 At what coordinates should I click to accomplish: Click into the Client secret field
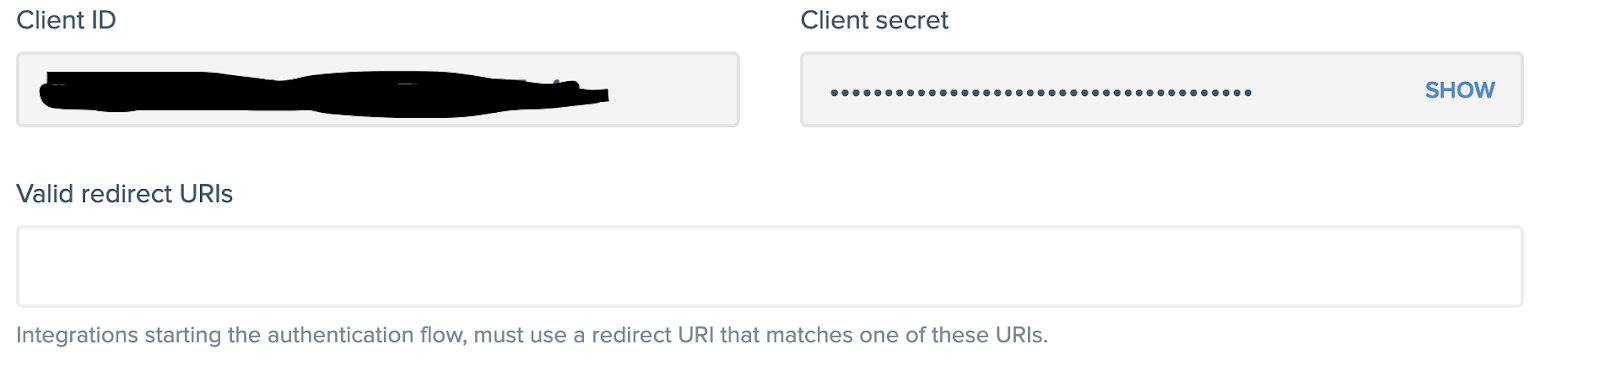[1161, 89]
